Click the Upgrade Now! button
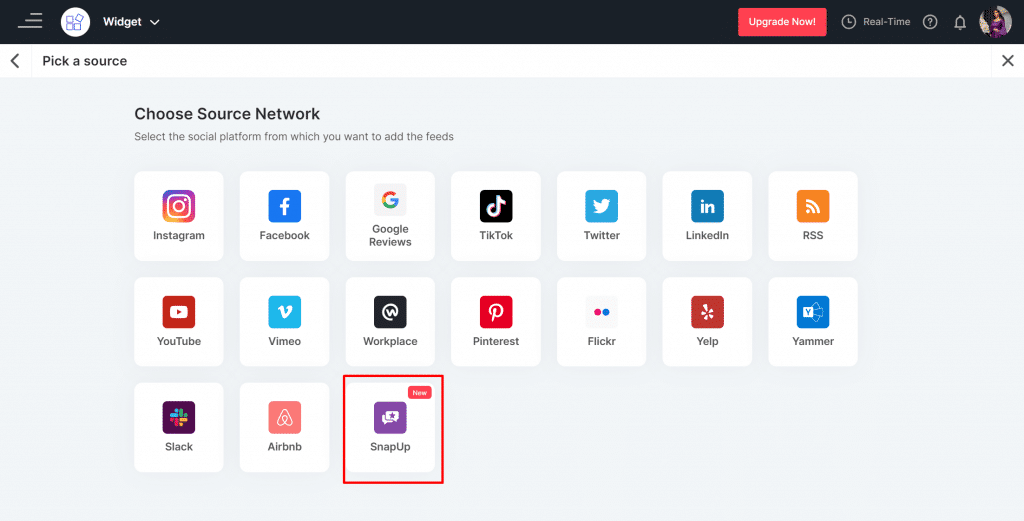Viewport: 1024px width, 521px height. coord(782,22)
